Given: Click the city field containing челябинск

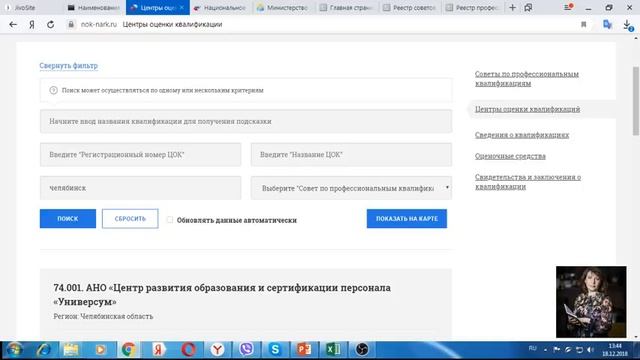Looking at the screenshot, I should pos(140,188).
